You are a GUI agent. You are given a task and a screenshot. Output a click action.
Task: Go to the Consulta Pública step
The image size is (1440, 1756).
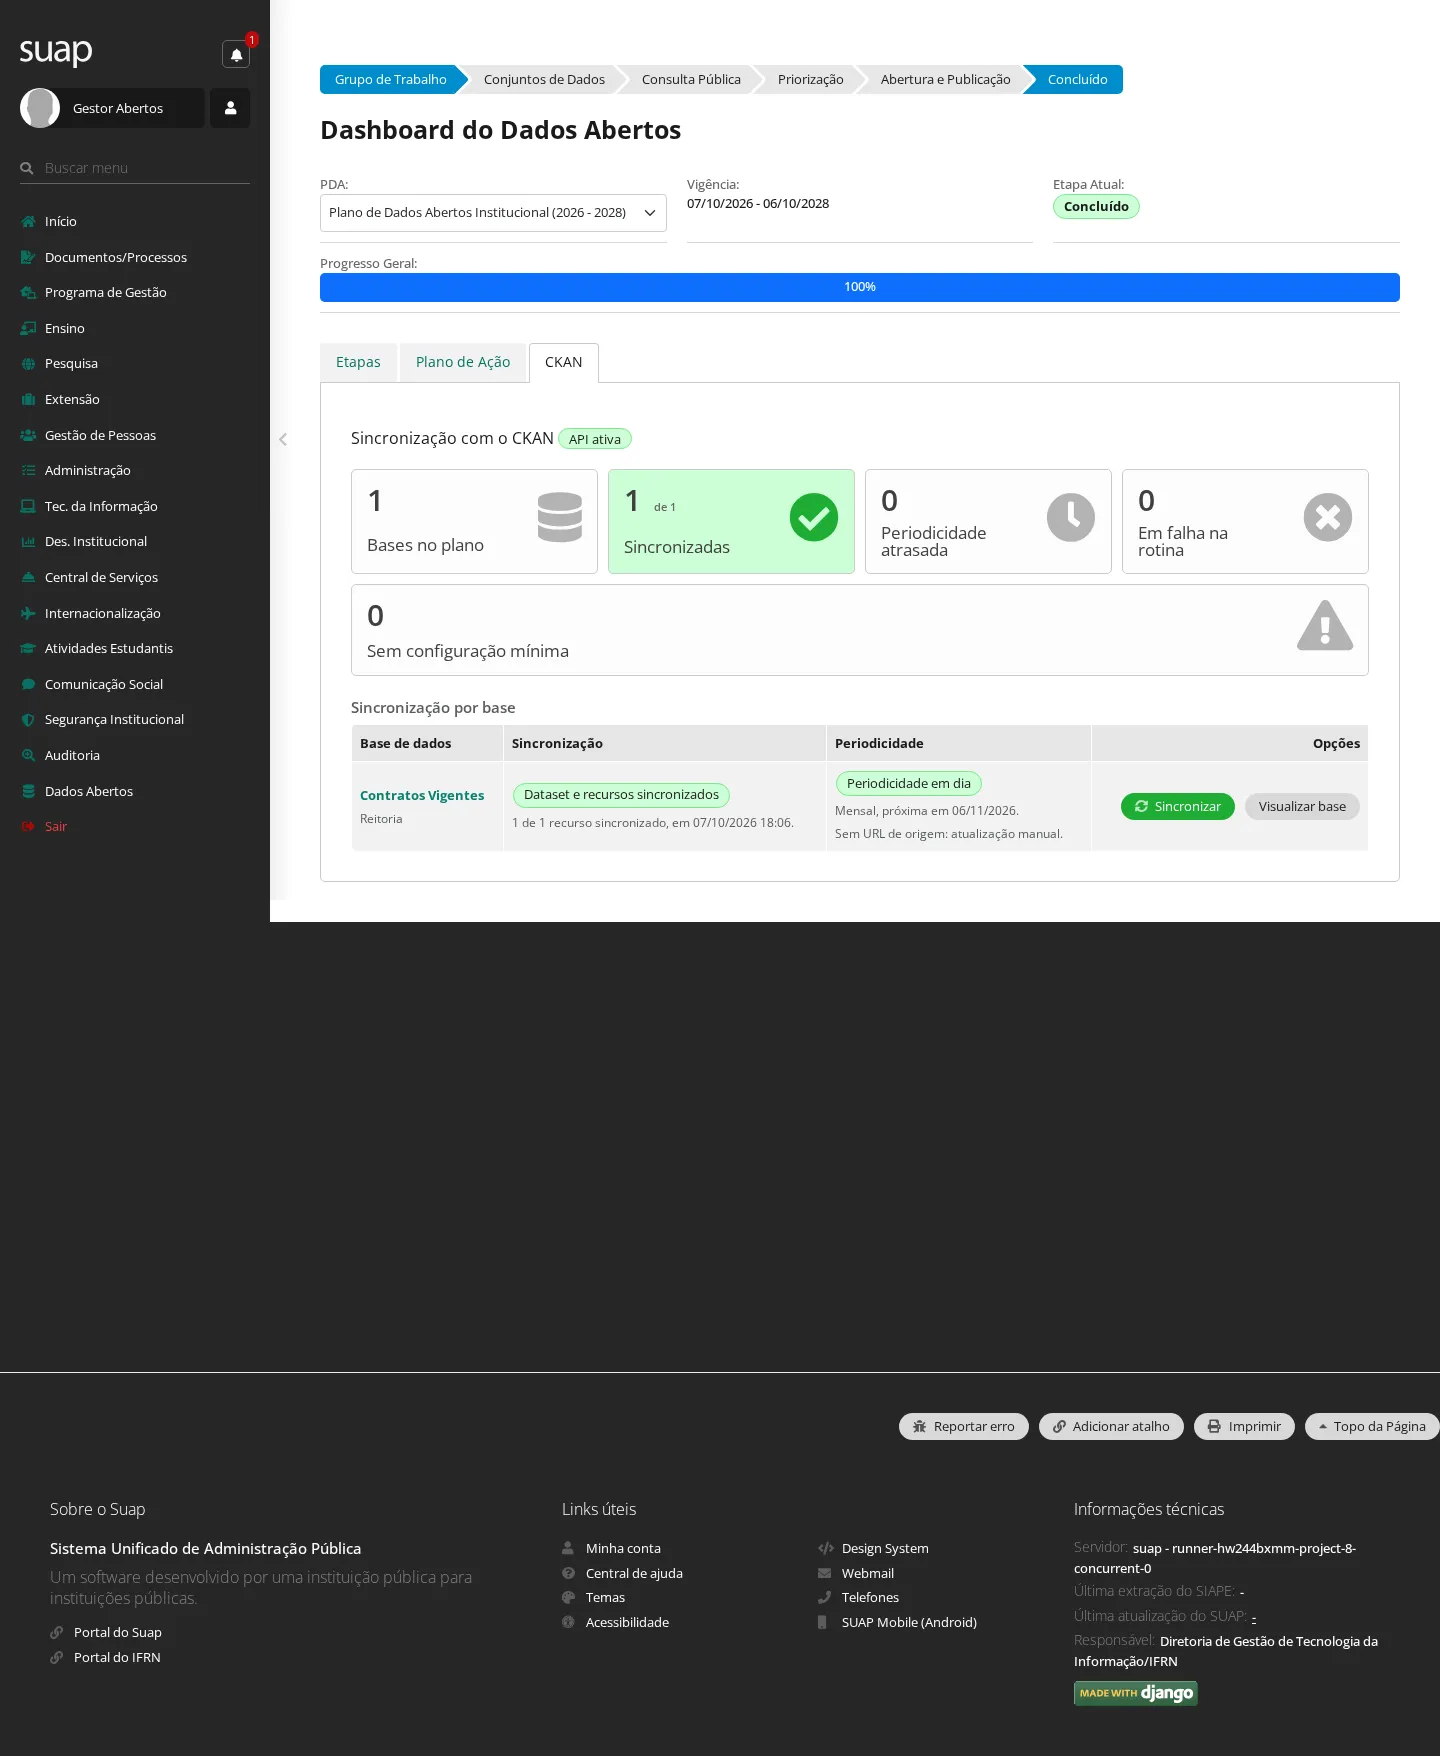pos(691,79)
